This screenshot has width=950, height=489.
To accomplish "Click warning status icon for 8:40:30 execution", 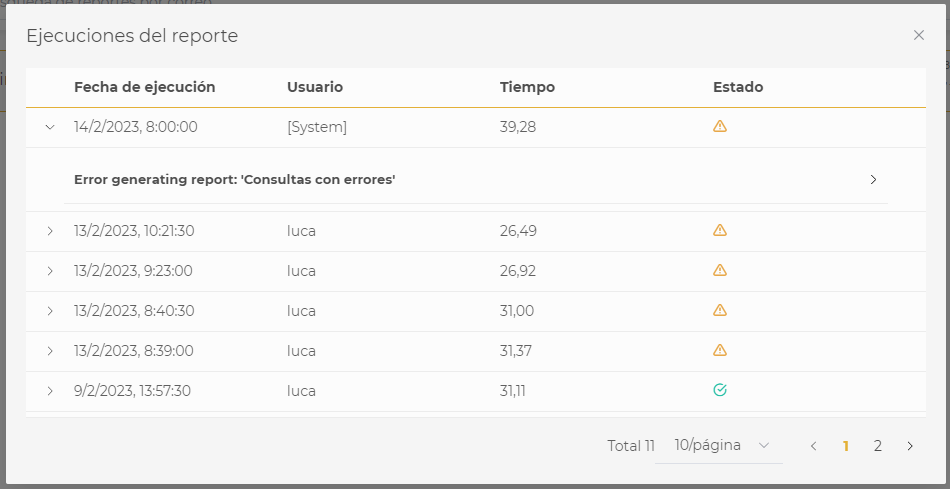I will (720, 311).
